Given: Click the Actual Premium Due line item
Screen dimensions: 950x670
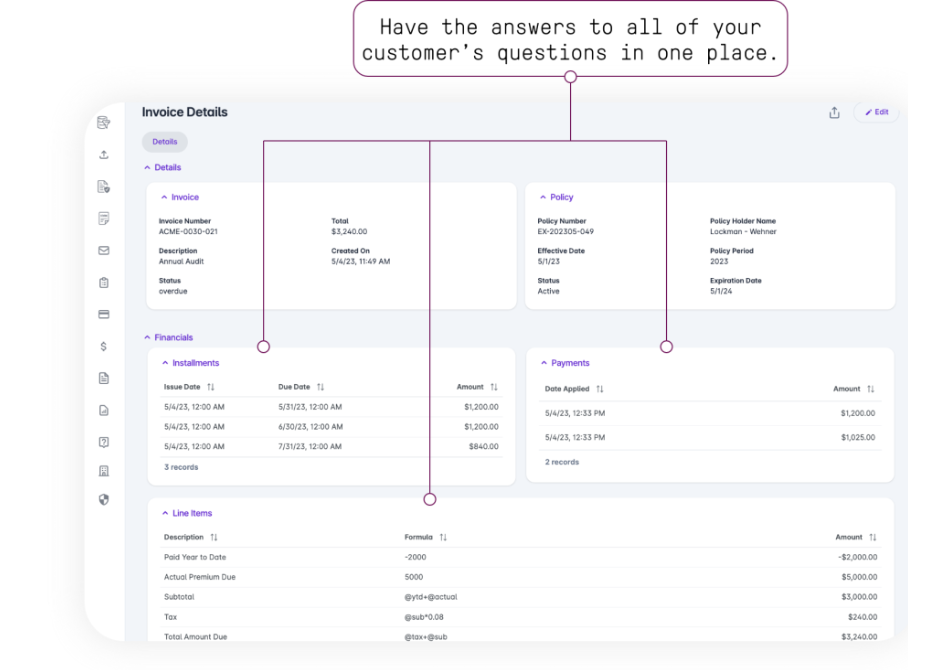Looking at the screenshot, I should point(199,577).
